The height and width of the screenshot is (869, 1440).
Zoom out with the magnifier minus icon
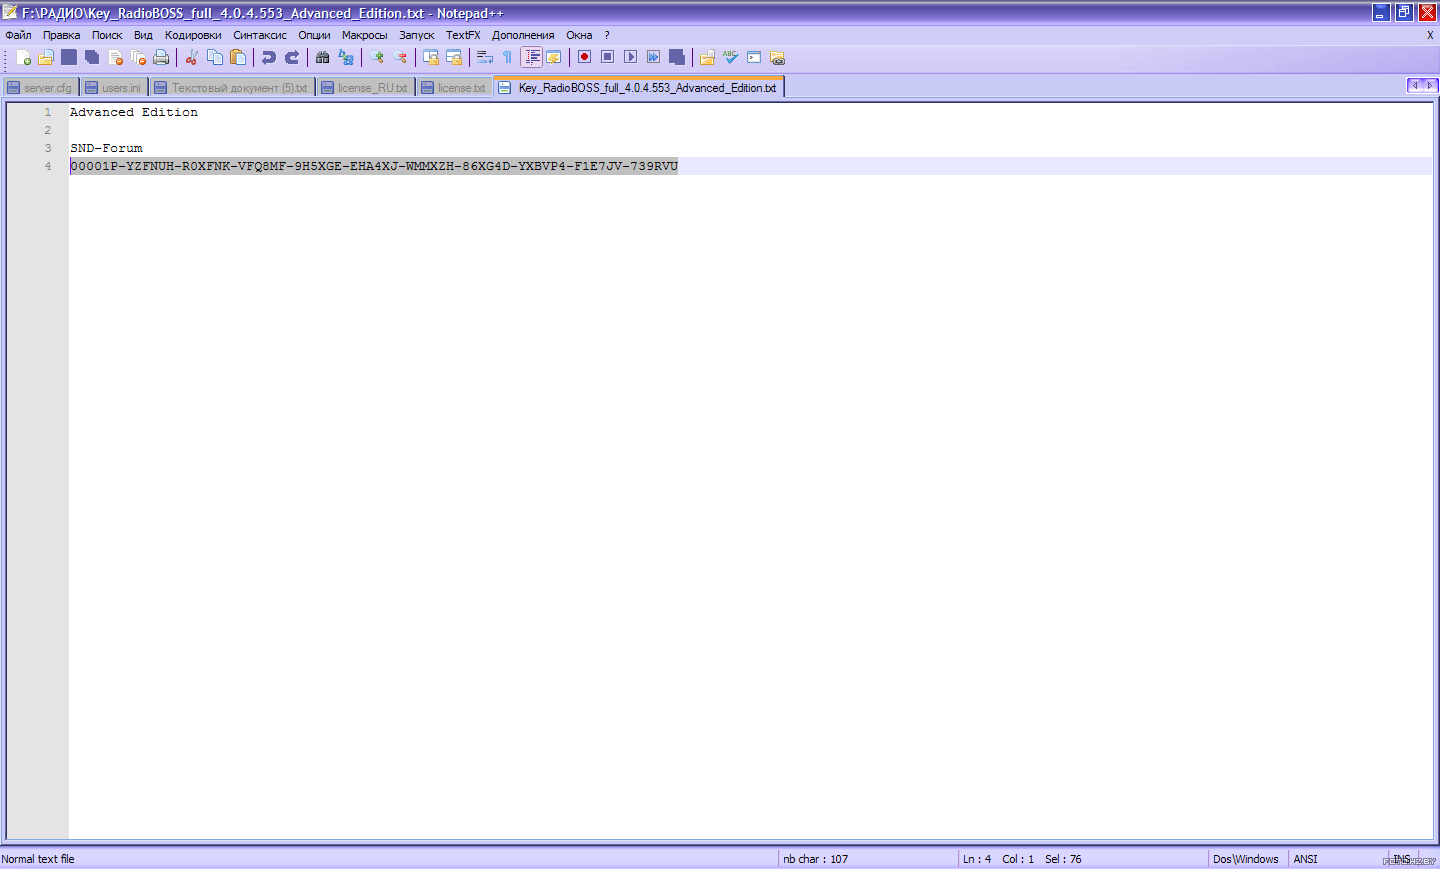tap(400, 58)
